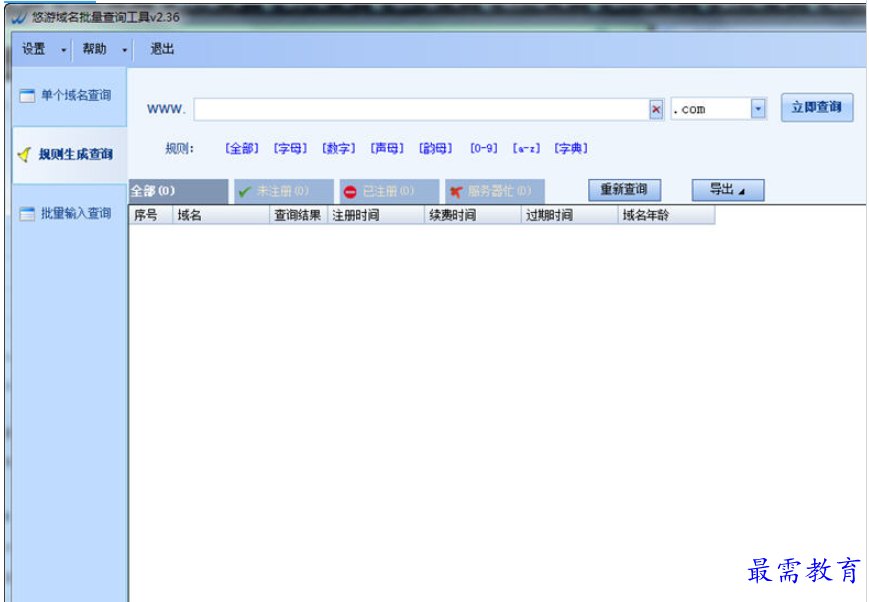Screen dimensions: 869x602
Task: Click the .com suffix combo box
Action: (718, 109)
